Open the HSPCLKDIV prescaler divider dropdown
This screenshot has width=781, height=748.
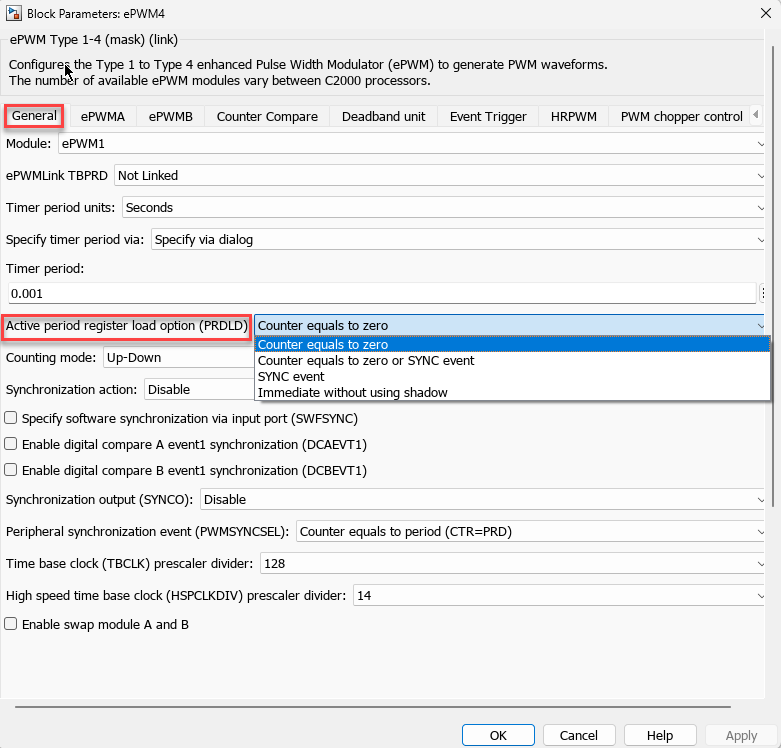click(559, 595)
